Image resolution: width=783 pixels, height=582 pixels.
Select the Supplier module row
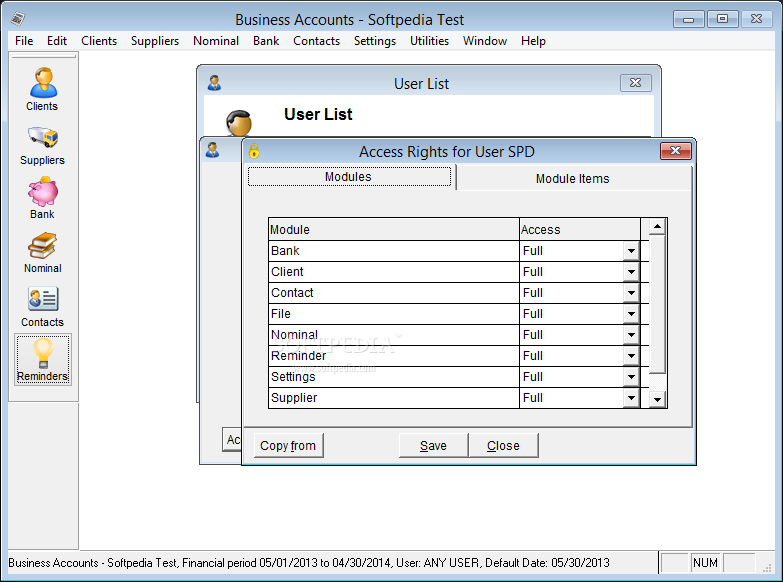tap(393, 398)
